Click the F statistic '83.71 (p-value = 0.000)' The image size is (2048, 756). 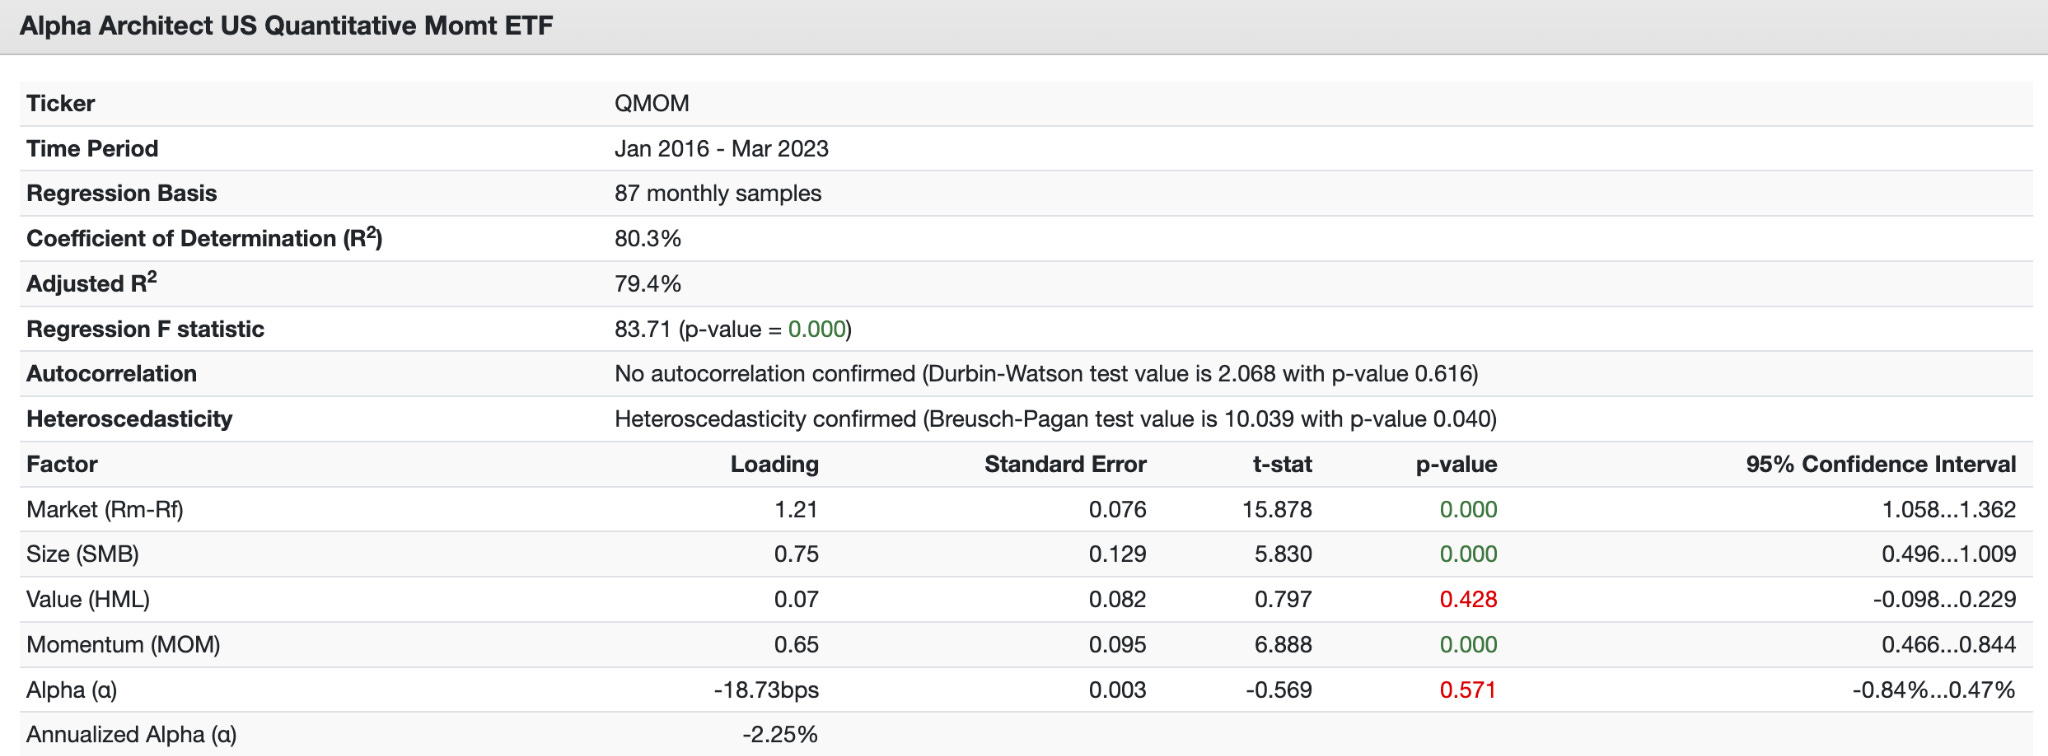pos(733,329)
